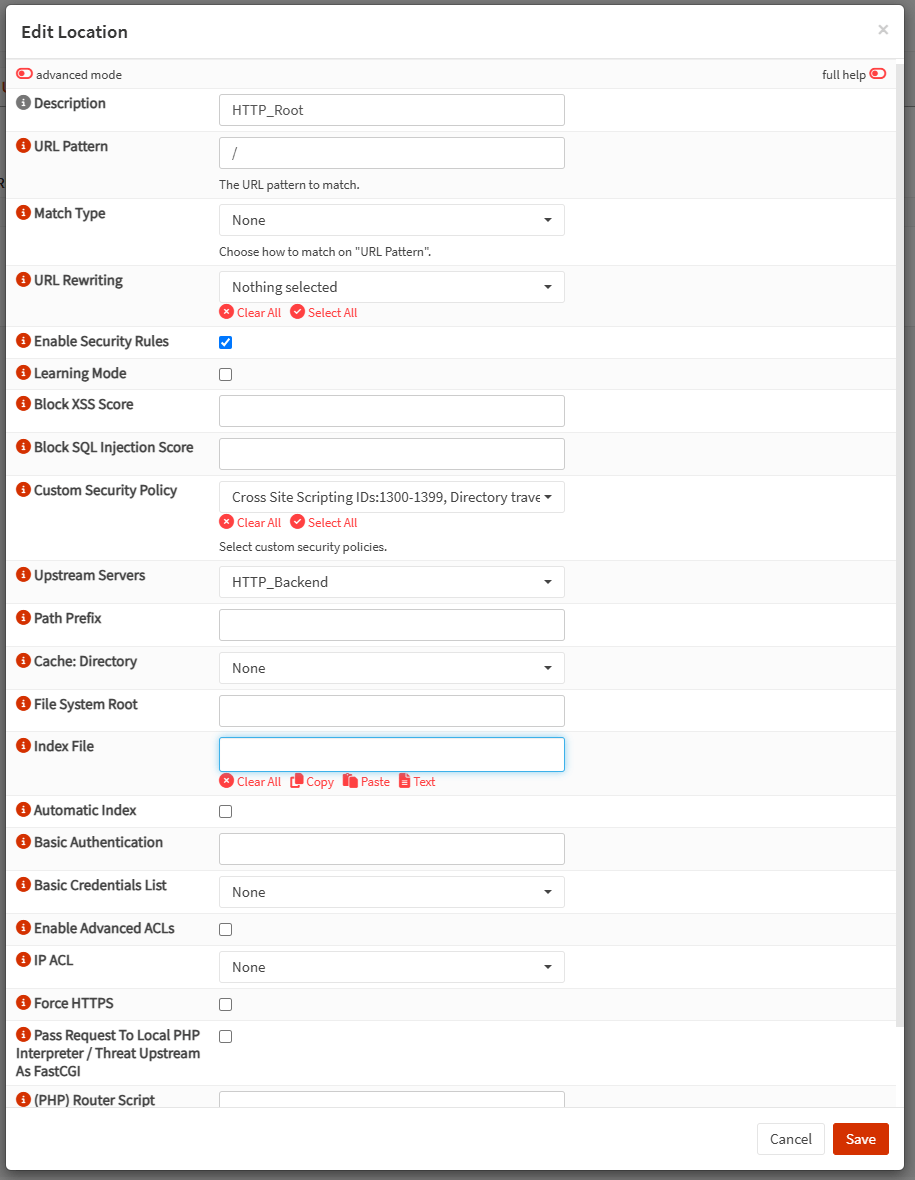Click the Paste icon under Index File
This screenshot has width=915, height=1180.
[350, 781]
